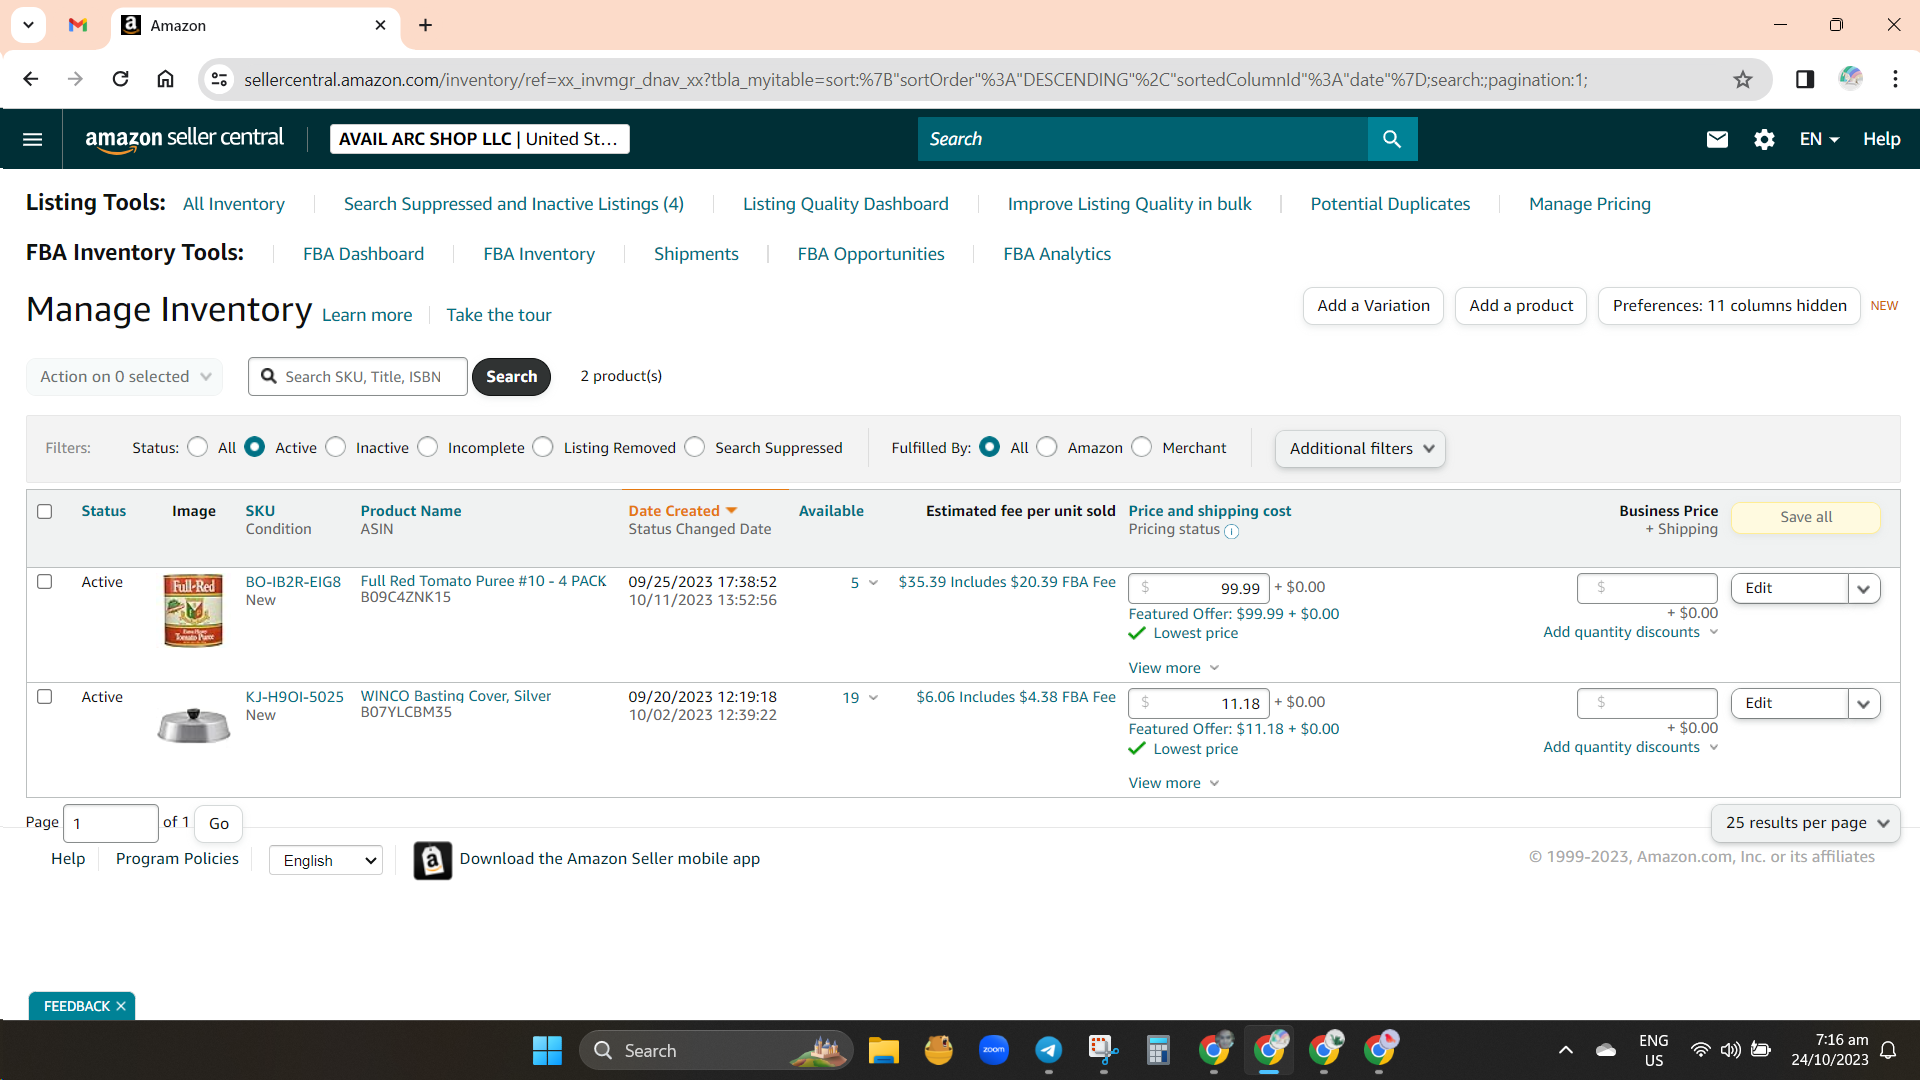Click the Amazon app icon in footer
Image resolution: width=1920 pixels, height=1080 pixels.
point(432,860)
